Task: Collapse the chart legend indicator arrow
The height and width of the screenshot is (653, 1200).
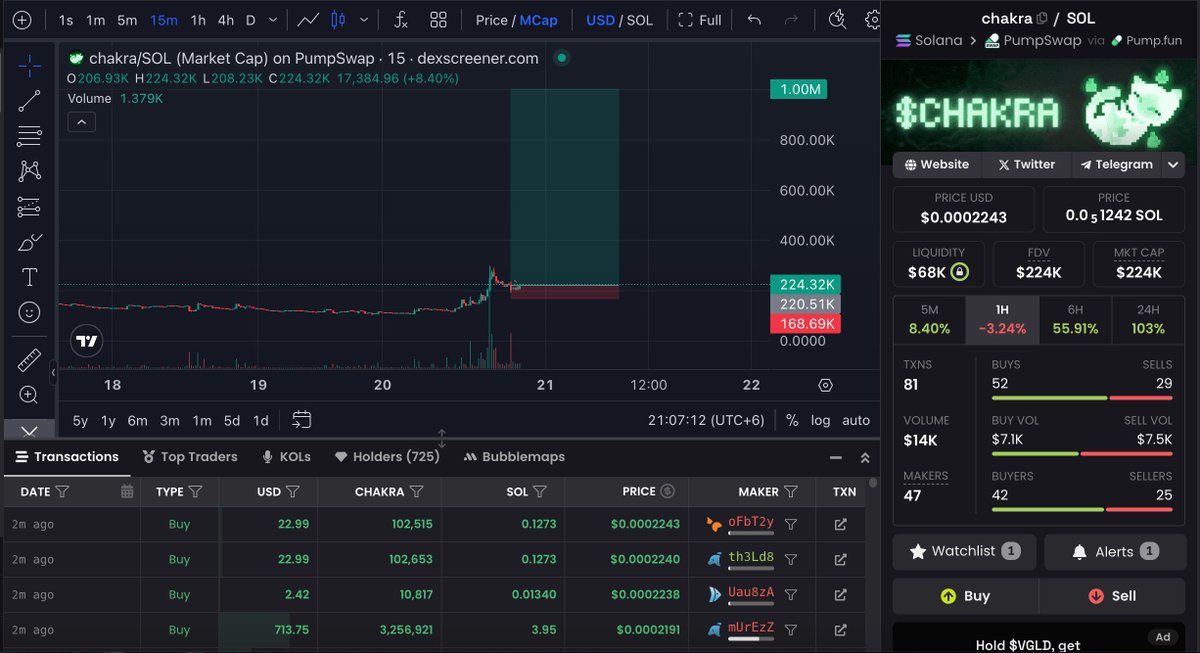Action: tap(82, 122)
